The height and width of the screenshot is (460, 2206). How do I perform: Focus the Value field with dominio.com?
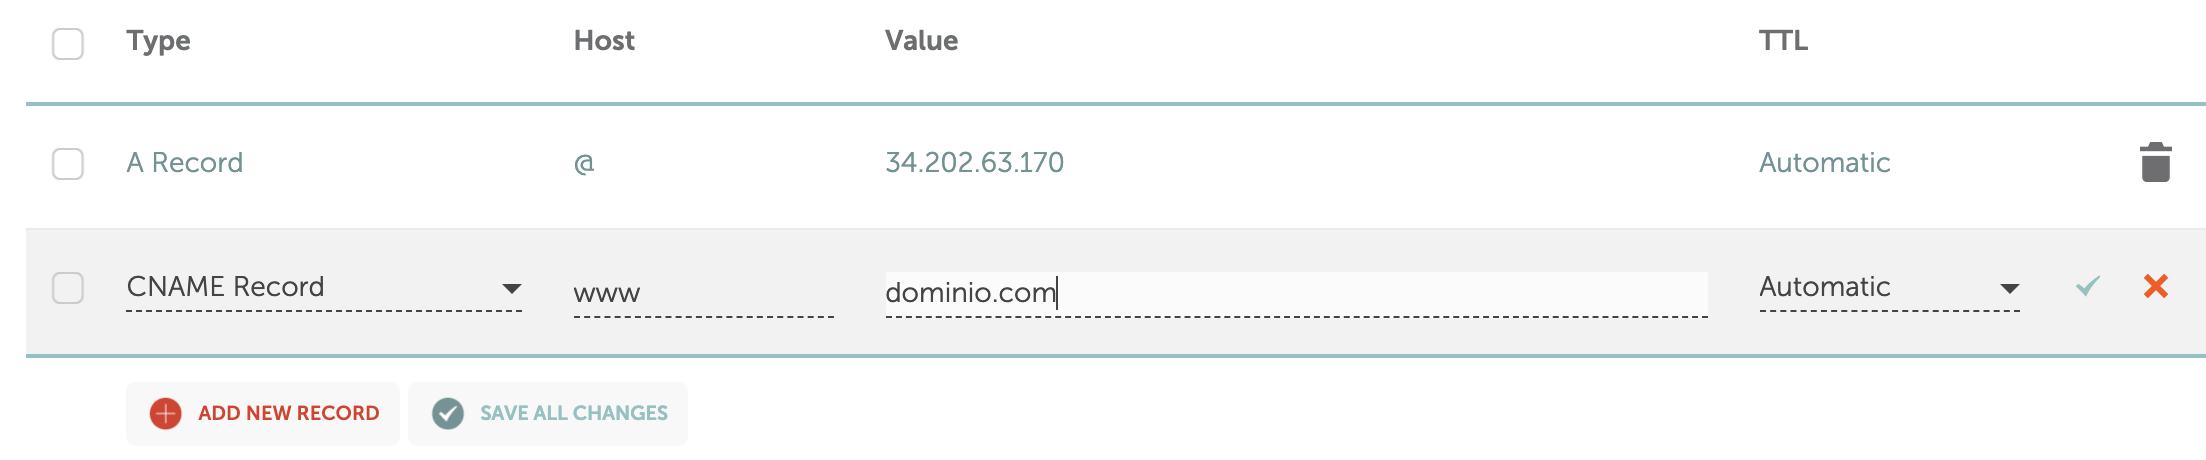[1296, 294]
